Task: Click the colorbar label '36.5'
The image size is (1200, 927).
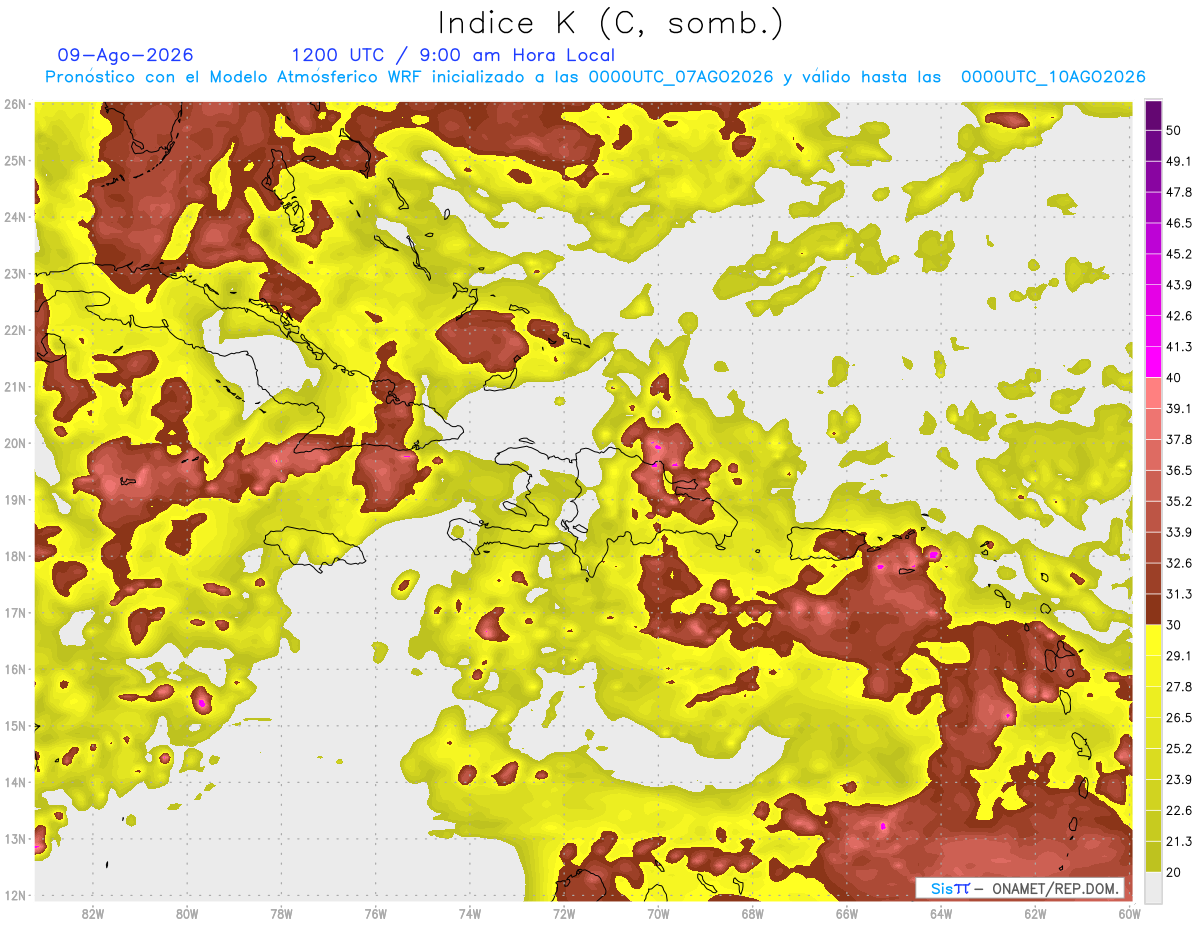Action: coord(1178,470)
